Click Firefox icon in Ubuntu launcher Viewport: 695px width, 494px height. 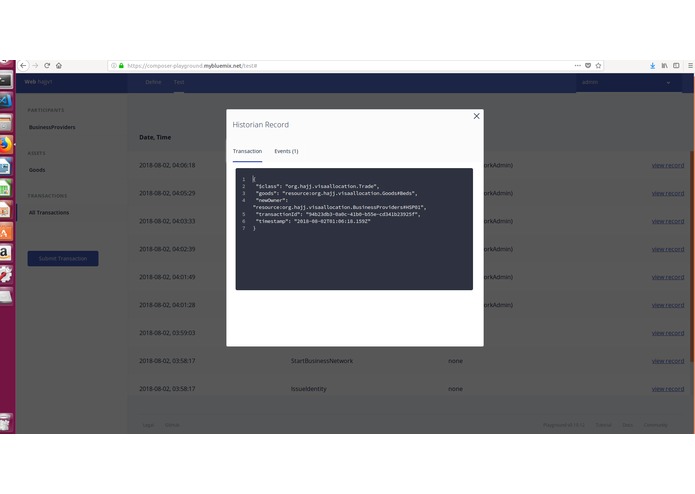pyautogui.click(x=6, y=145)
